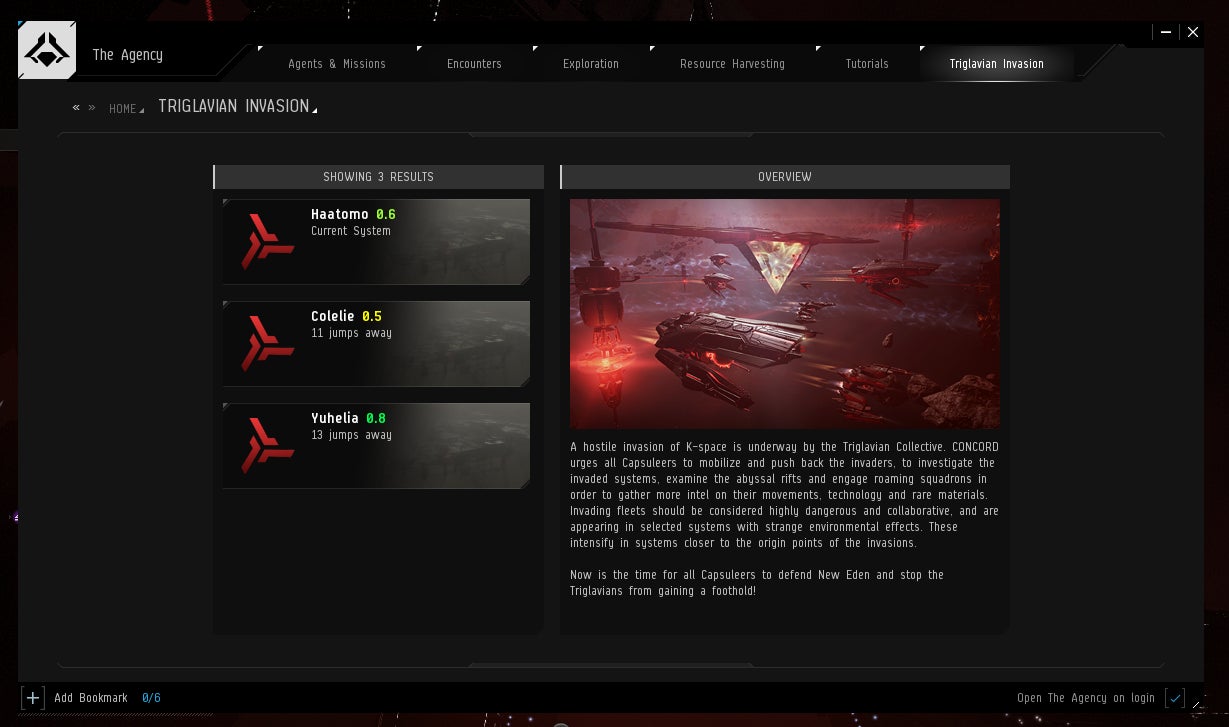Click the back navigation arrow in breadcrumb
The image size is (1229, 727).
[x=76, y=107]
